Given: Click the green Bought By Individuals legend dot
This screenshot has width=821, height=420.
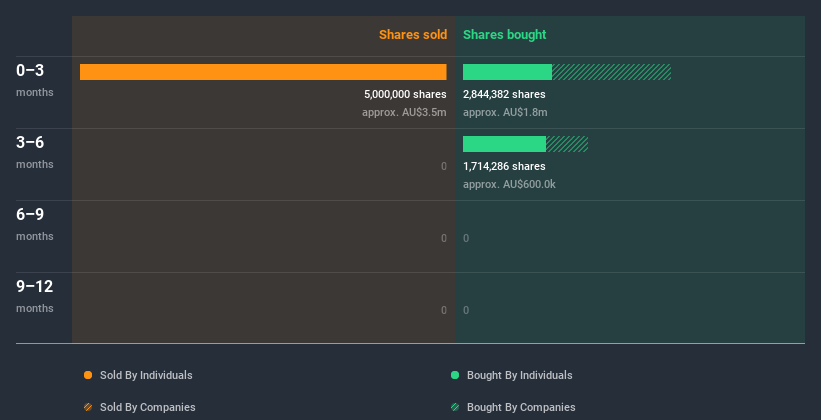Looking at the screenshot, I should [455, 375].
